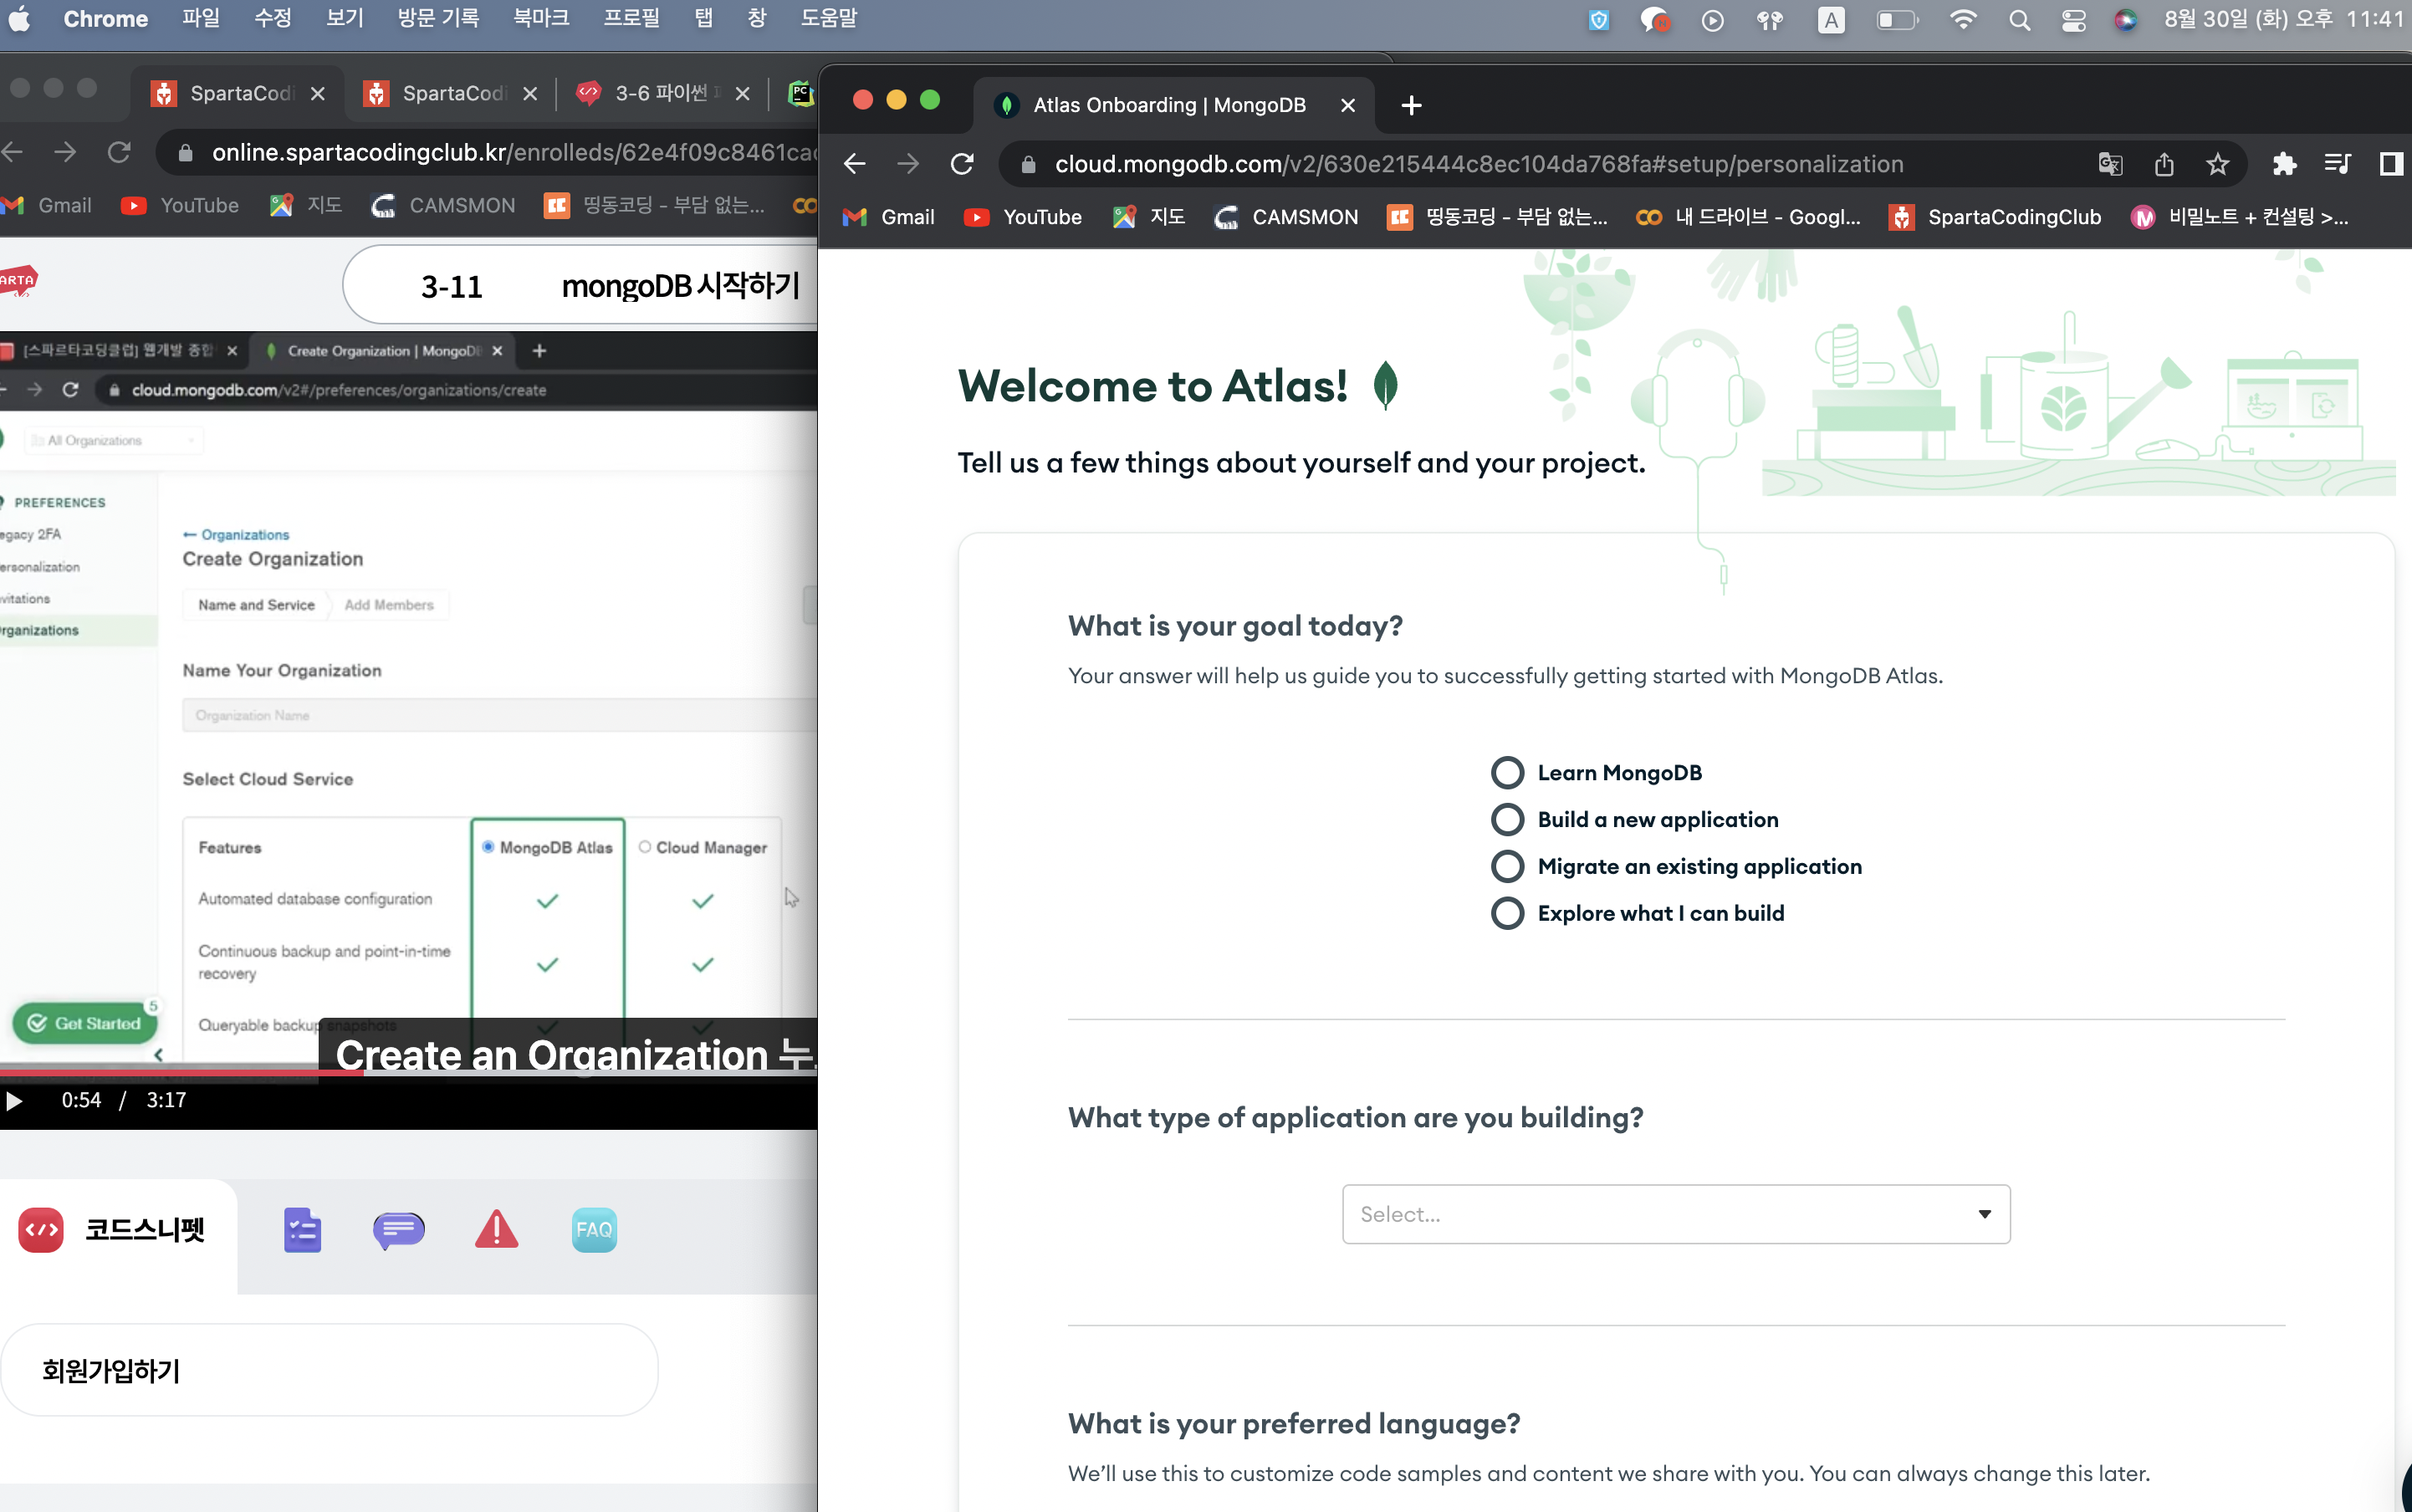Open the chat bubble Q&A icon
Screen dimensions: 2412x1512
[x=399, y=1230]
